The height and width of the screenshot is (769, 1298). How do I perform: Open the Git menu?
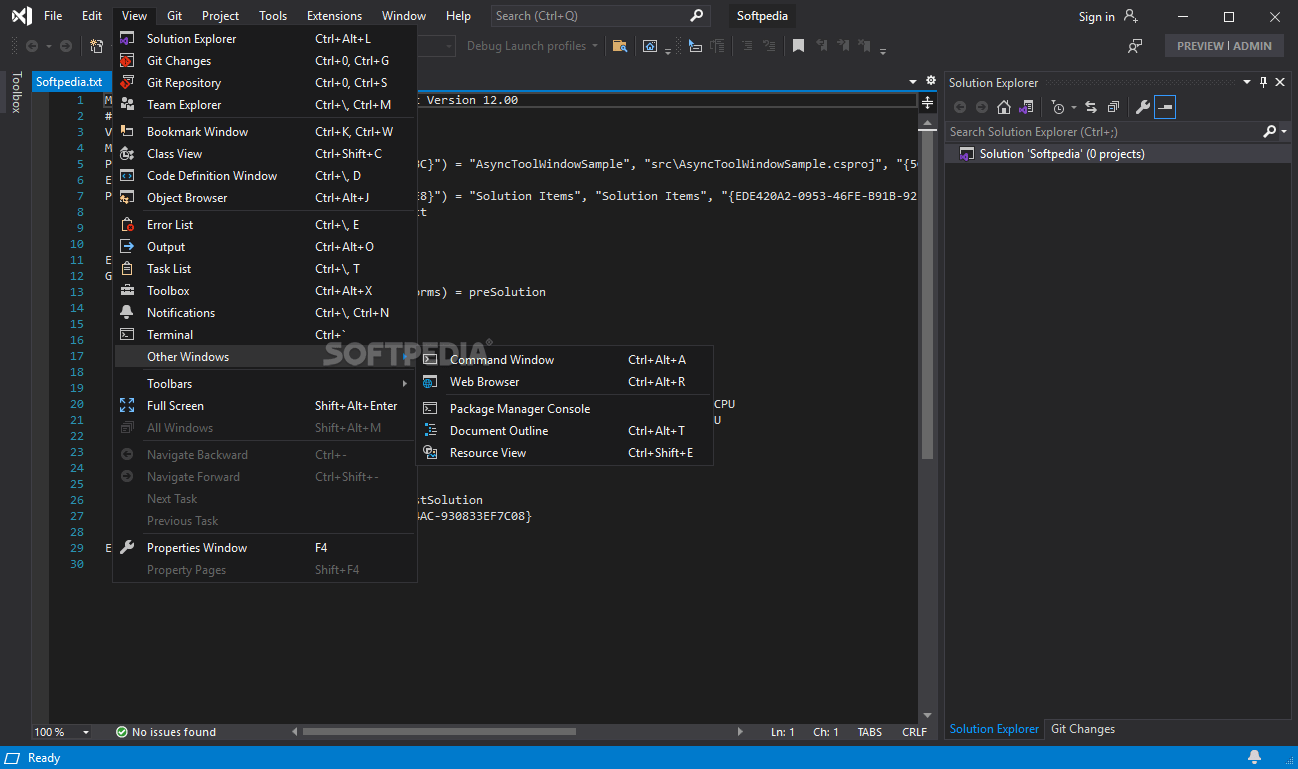174,15
